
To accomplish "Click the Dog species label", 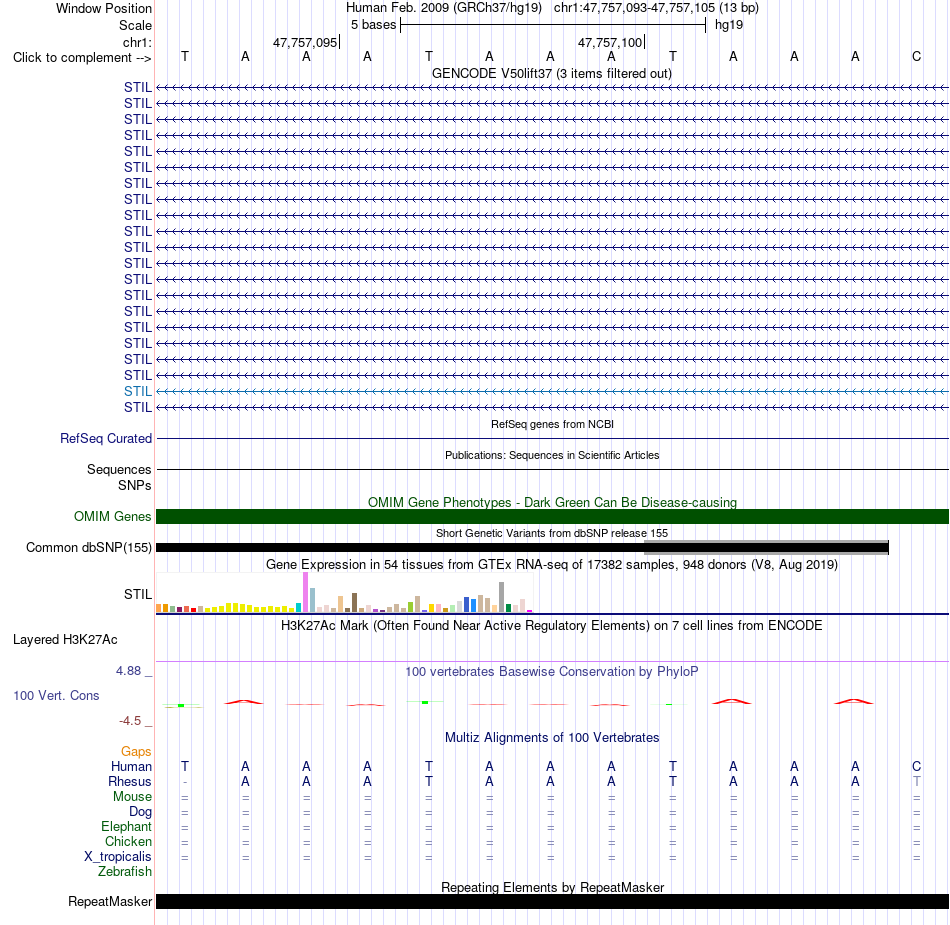I will pos(140,812).
